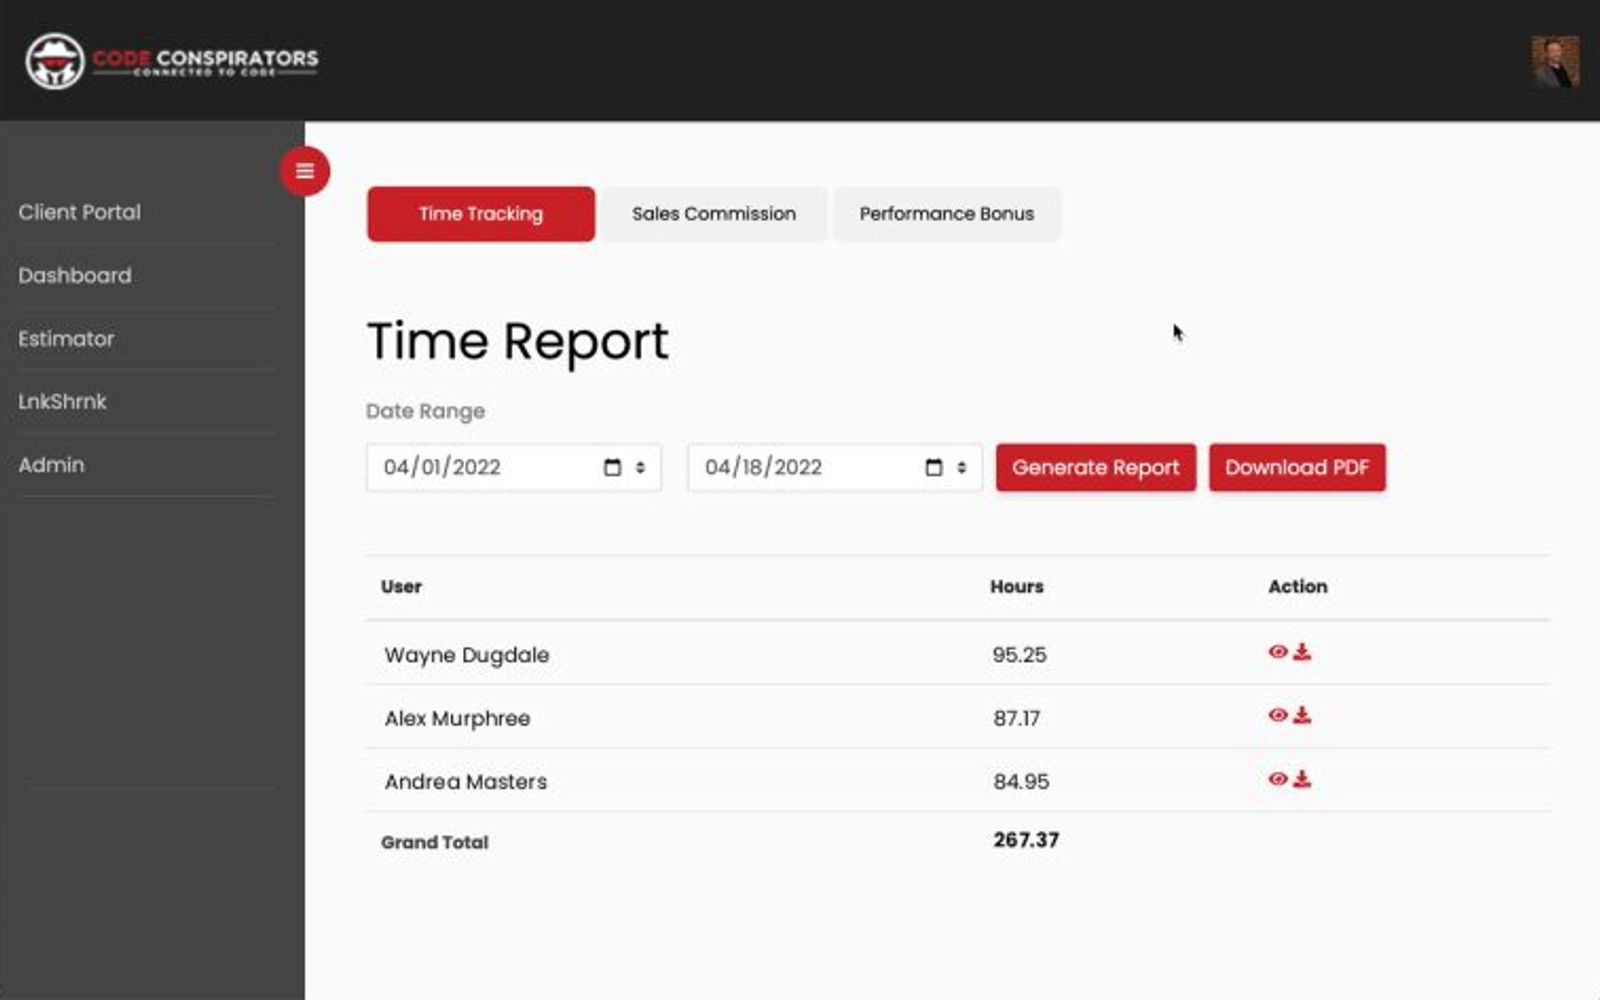View Wayne Dugdale's time details eye icon

click(1278, 652)
